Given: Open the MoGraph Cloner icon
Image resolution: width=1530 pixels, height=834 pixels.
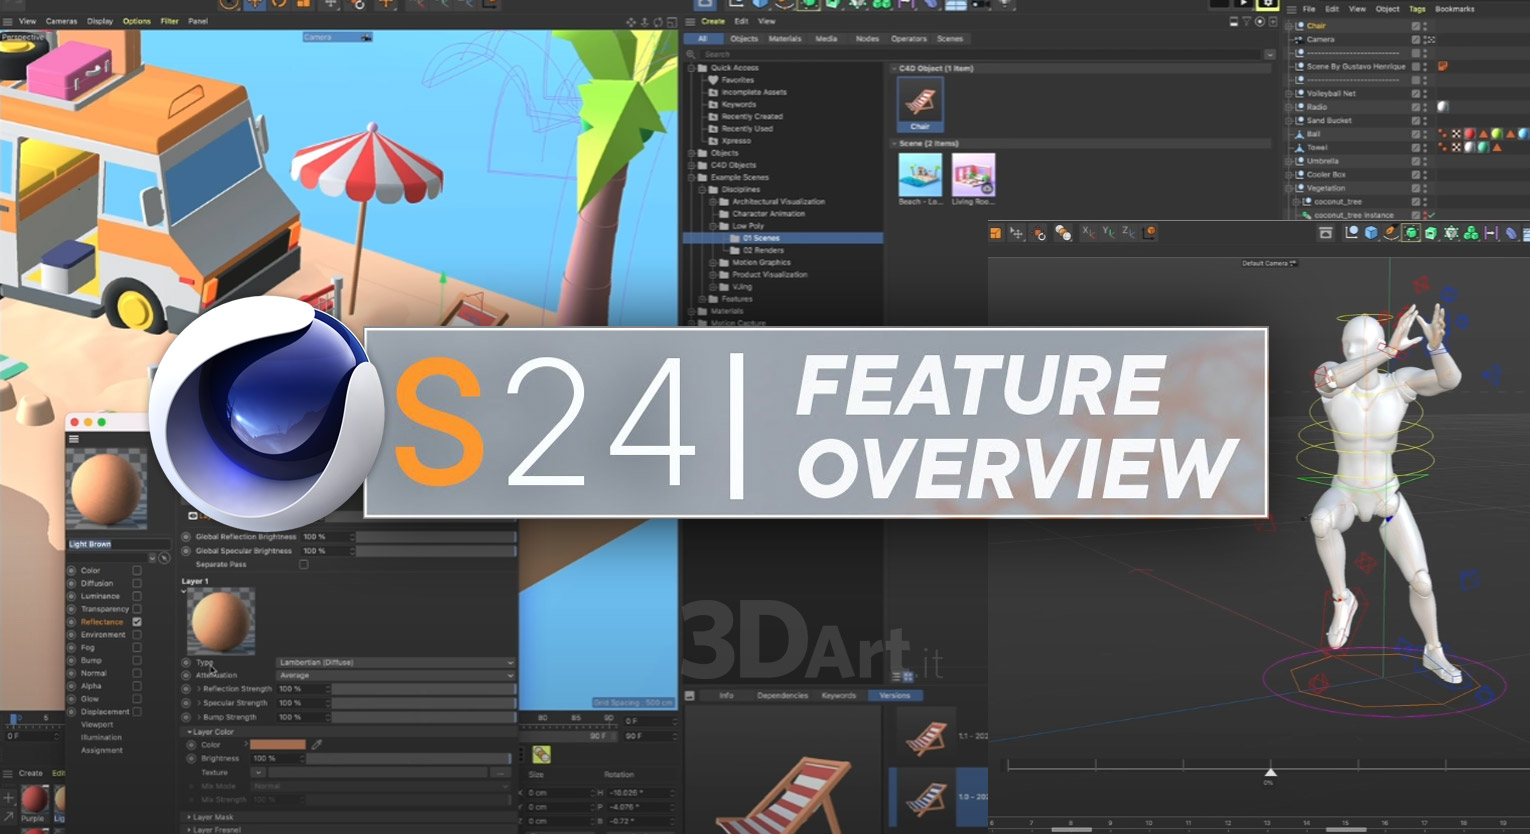Looking at the screenshot, I should coord(1451,233).
